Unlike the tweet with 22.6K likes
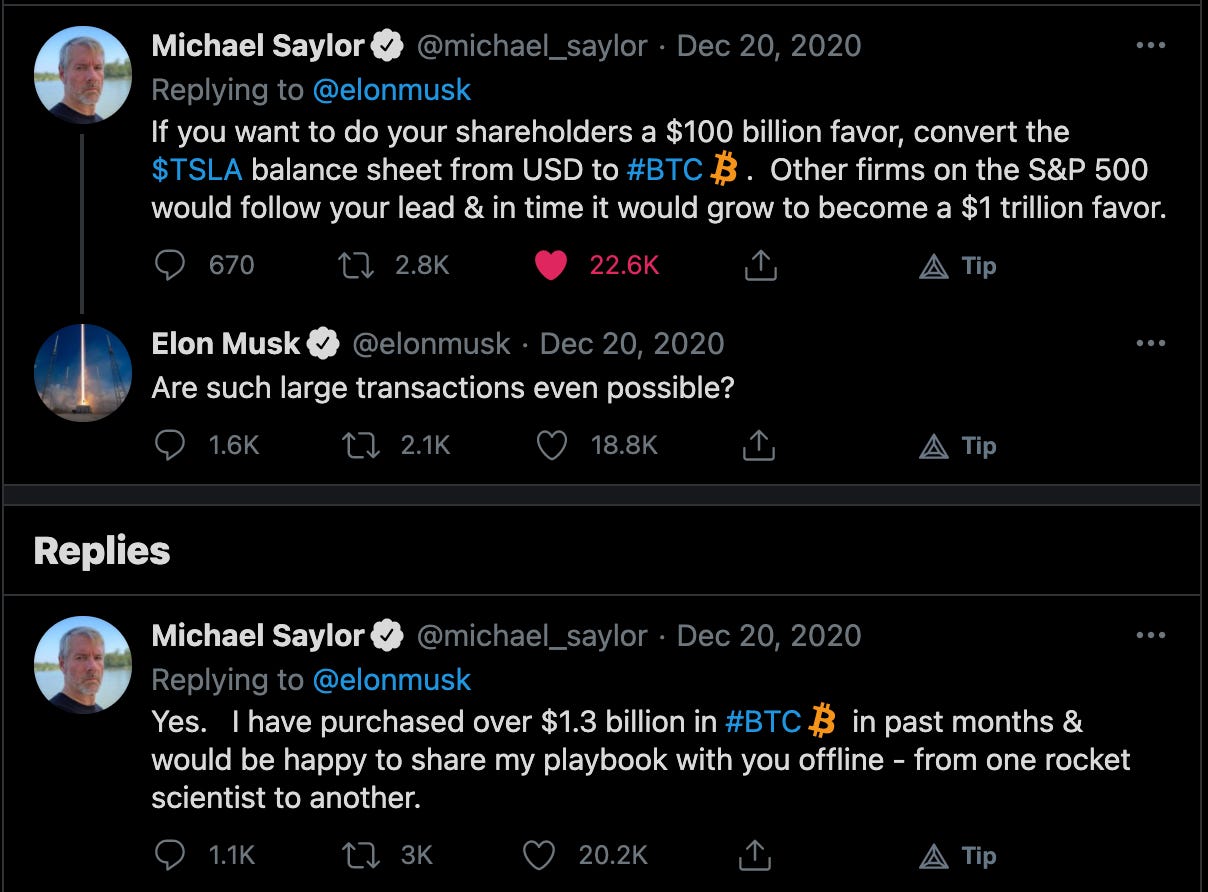1208x892 pixels. (x=551, y=265)
